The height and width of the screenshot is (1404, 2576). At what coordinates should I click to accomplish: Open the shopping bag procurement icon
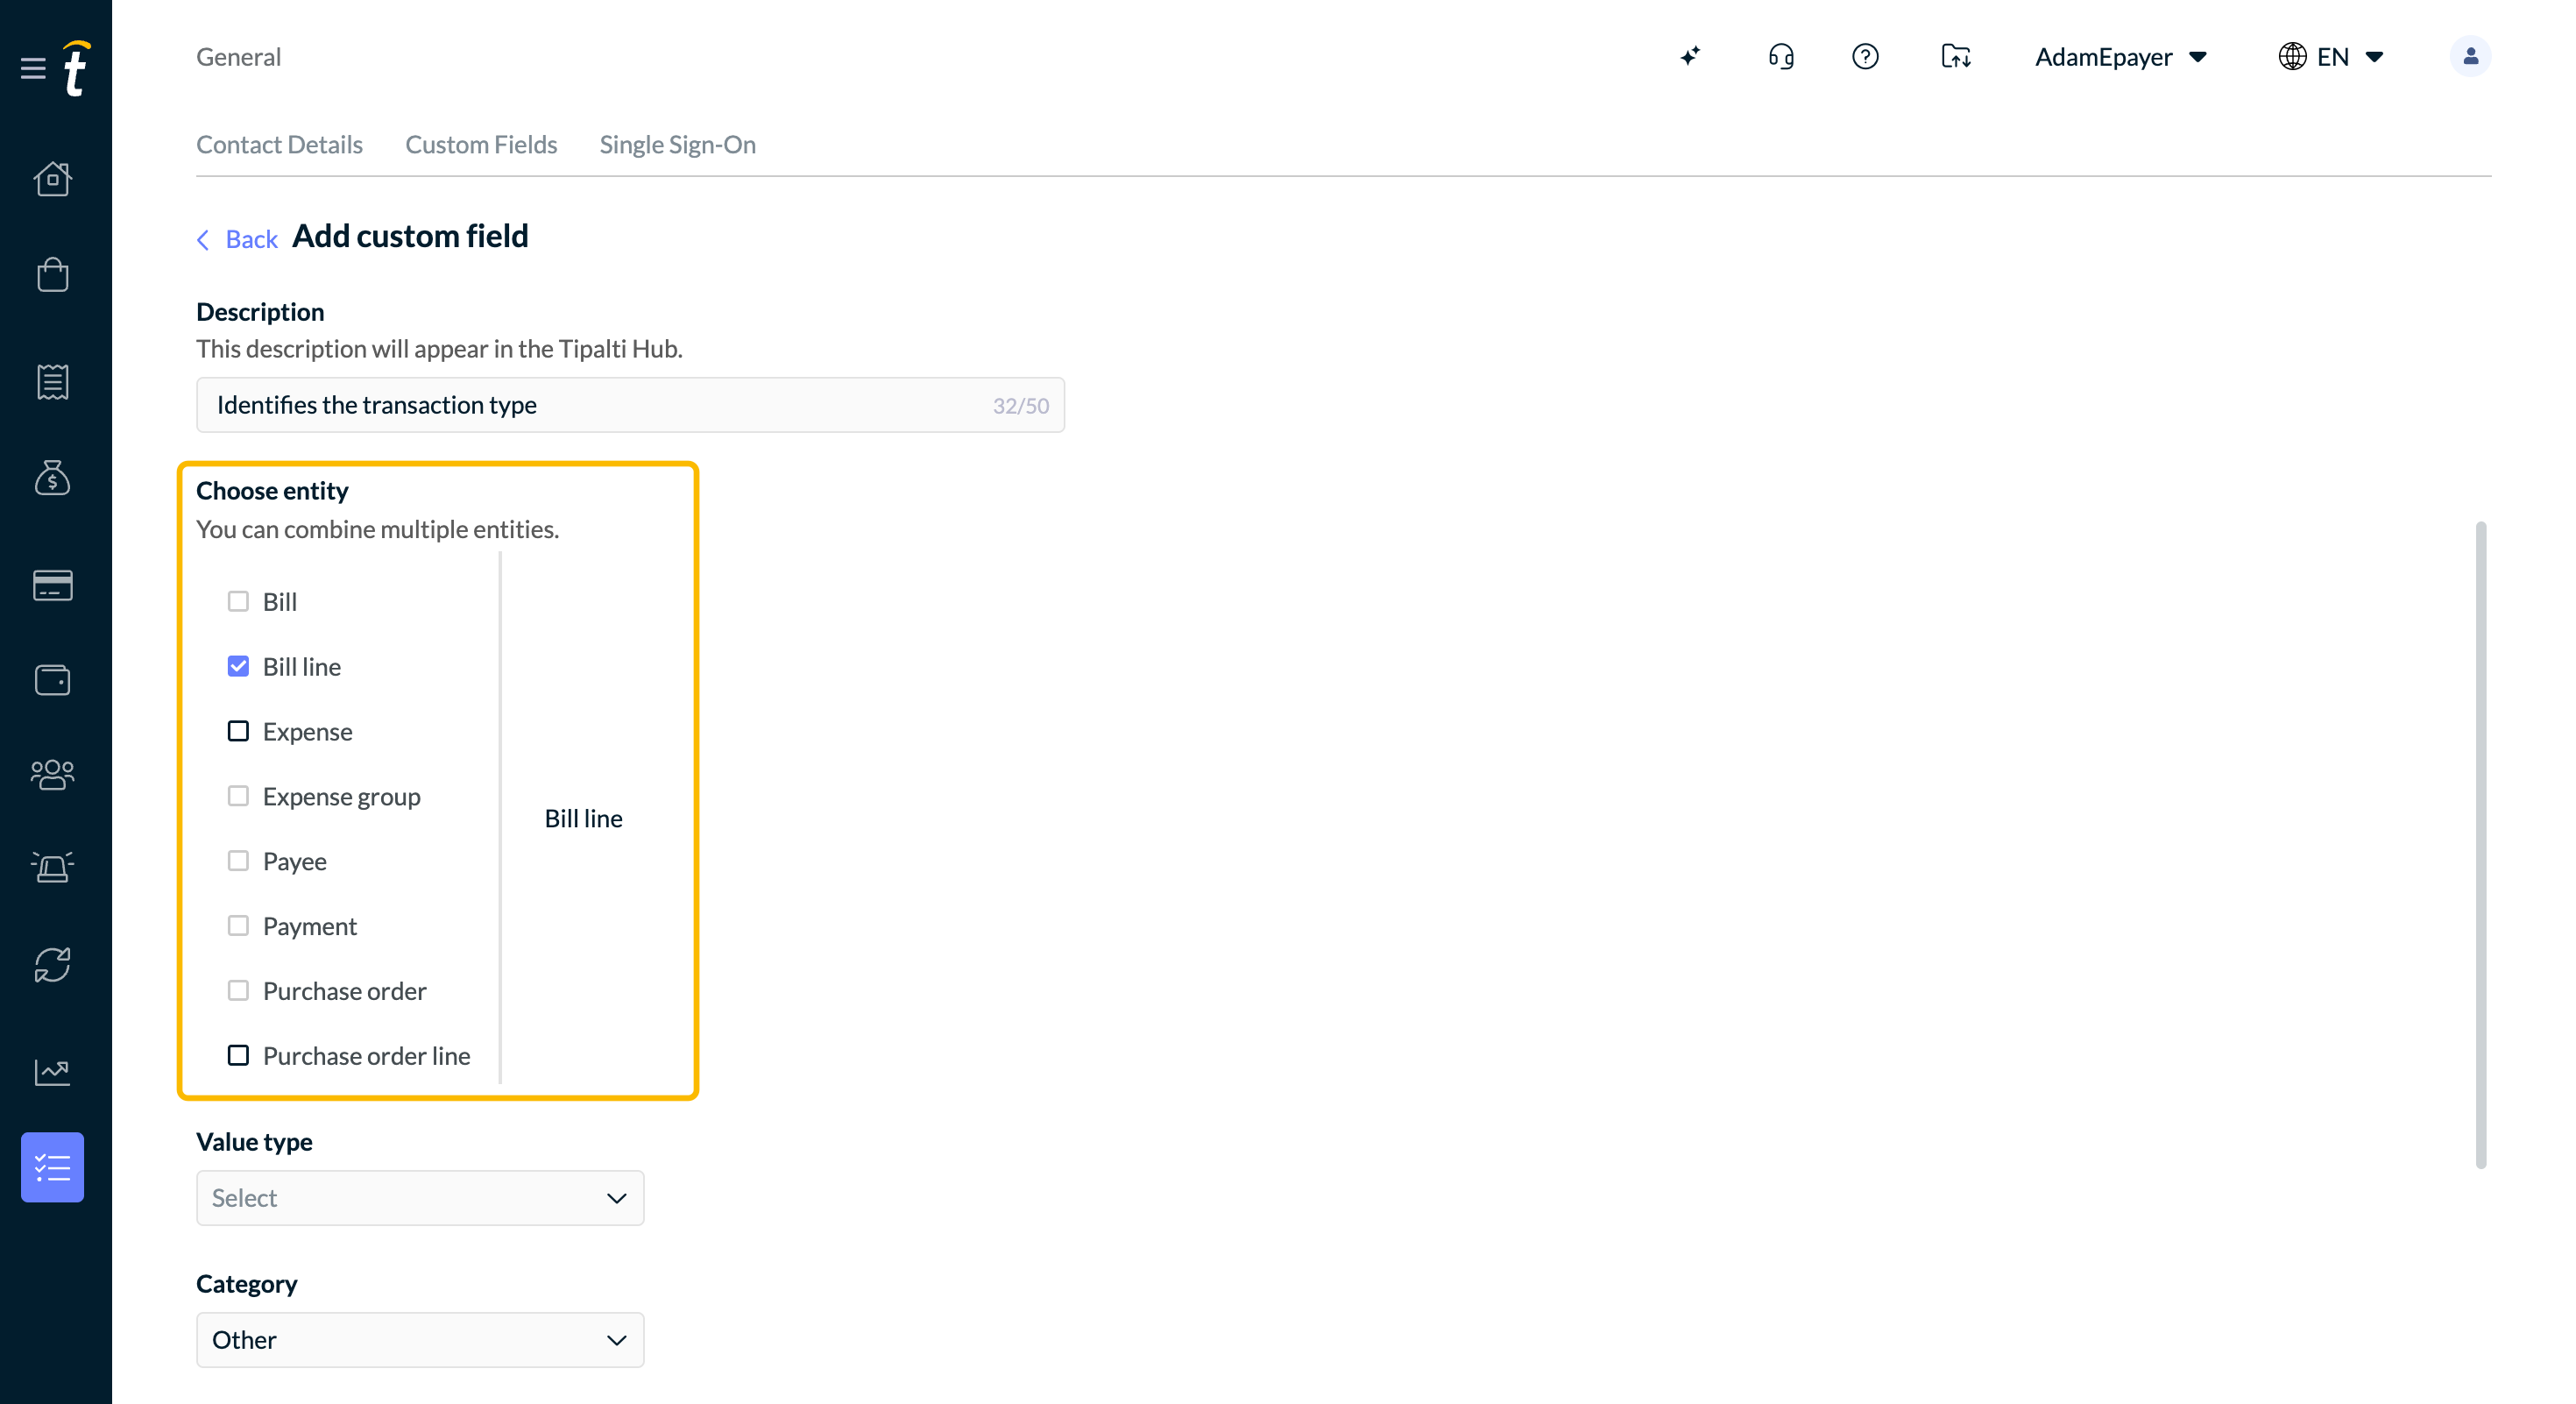click(52, 274)
